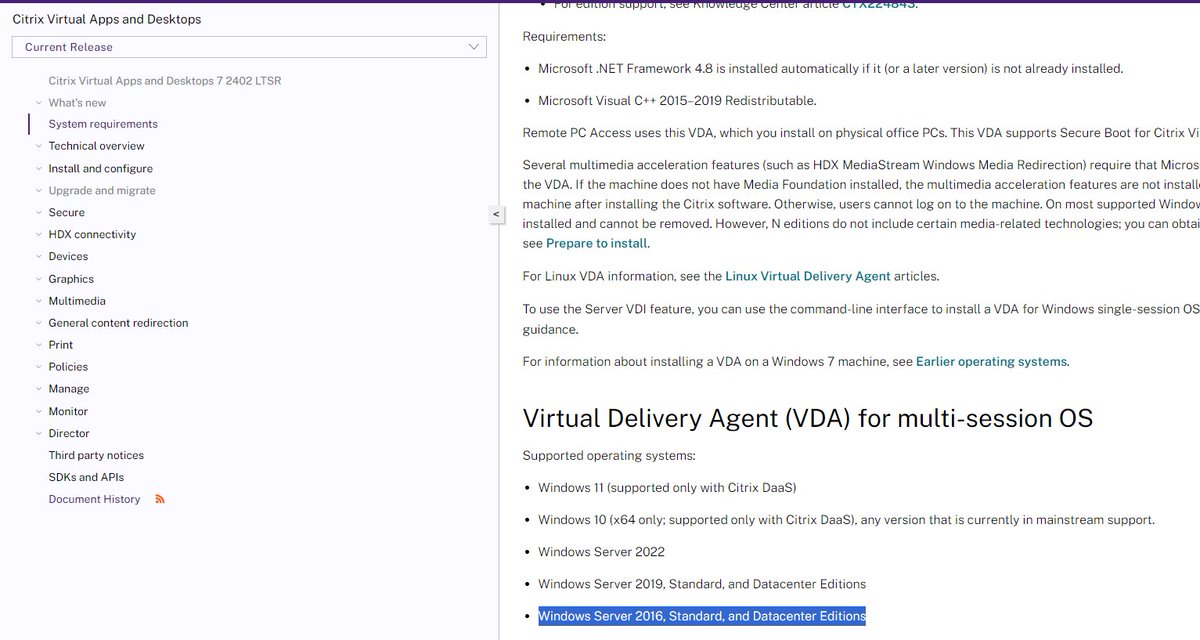Click the Citrix Virtual Apps and Desktops title

coord(107,19)
